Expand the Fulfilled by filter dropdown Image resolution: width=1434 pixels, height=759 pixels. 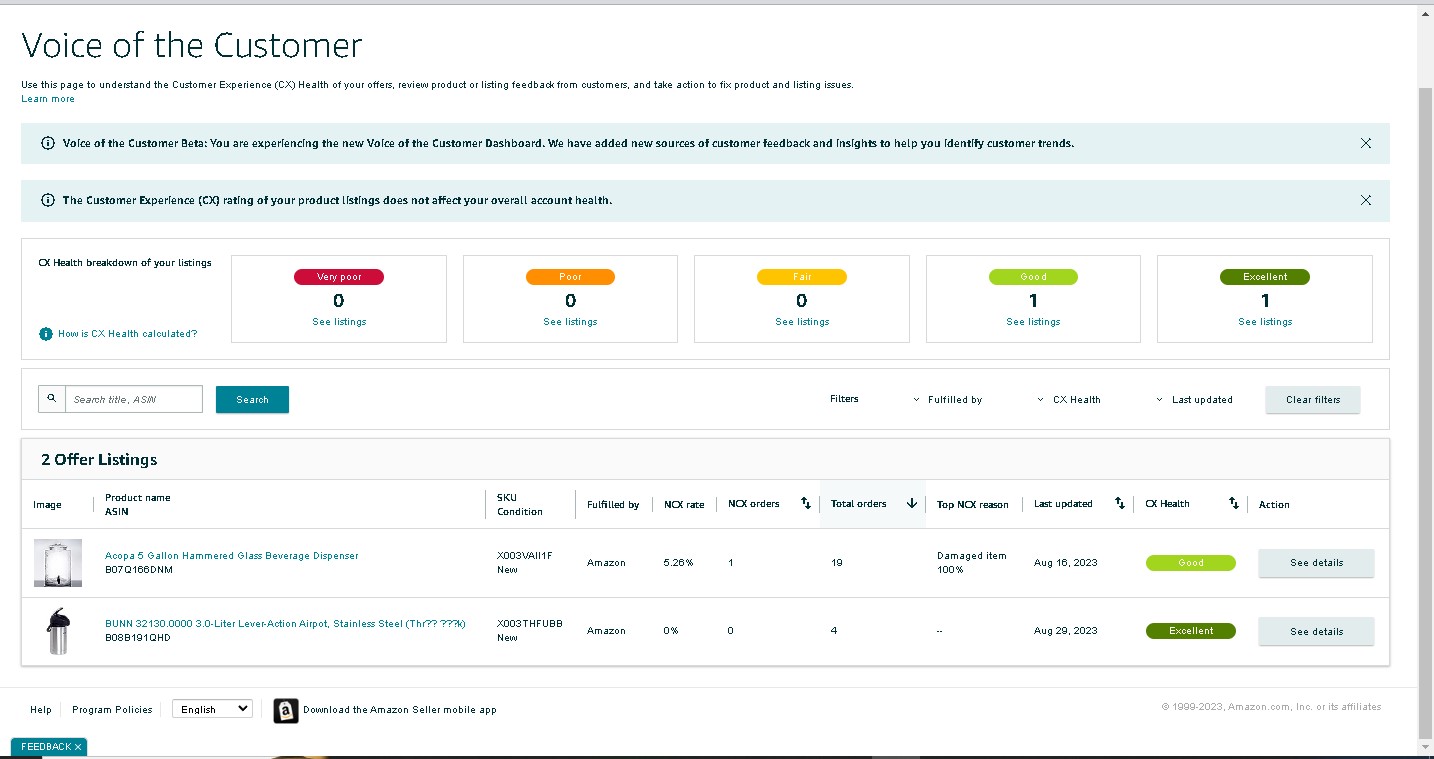click(947, 399)
